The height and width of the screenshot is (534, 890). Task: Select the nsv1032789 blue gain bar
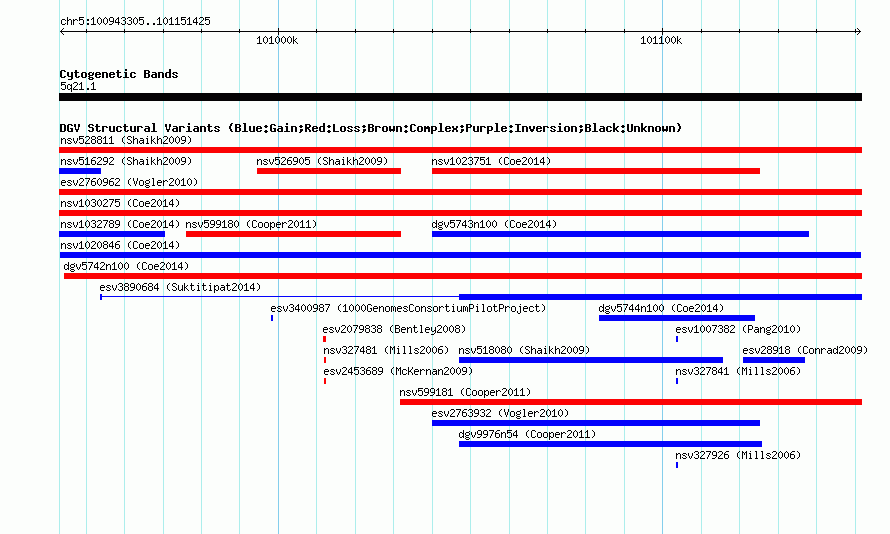(112, 234)
